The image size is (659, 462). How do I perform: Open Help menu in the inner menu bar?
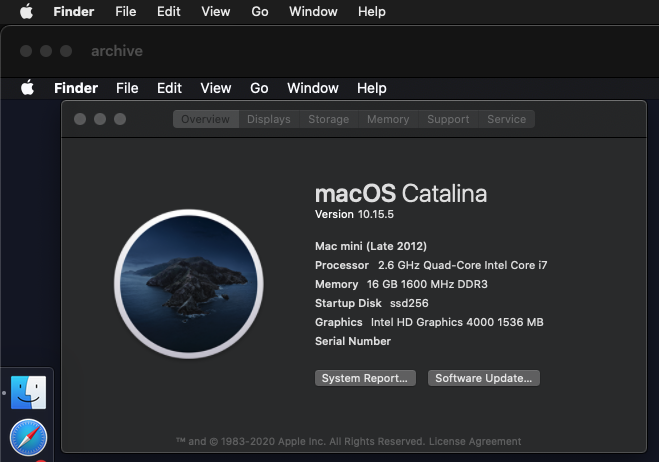372,88
